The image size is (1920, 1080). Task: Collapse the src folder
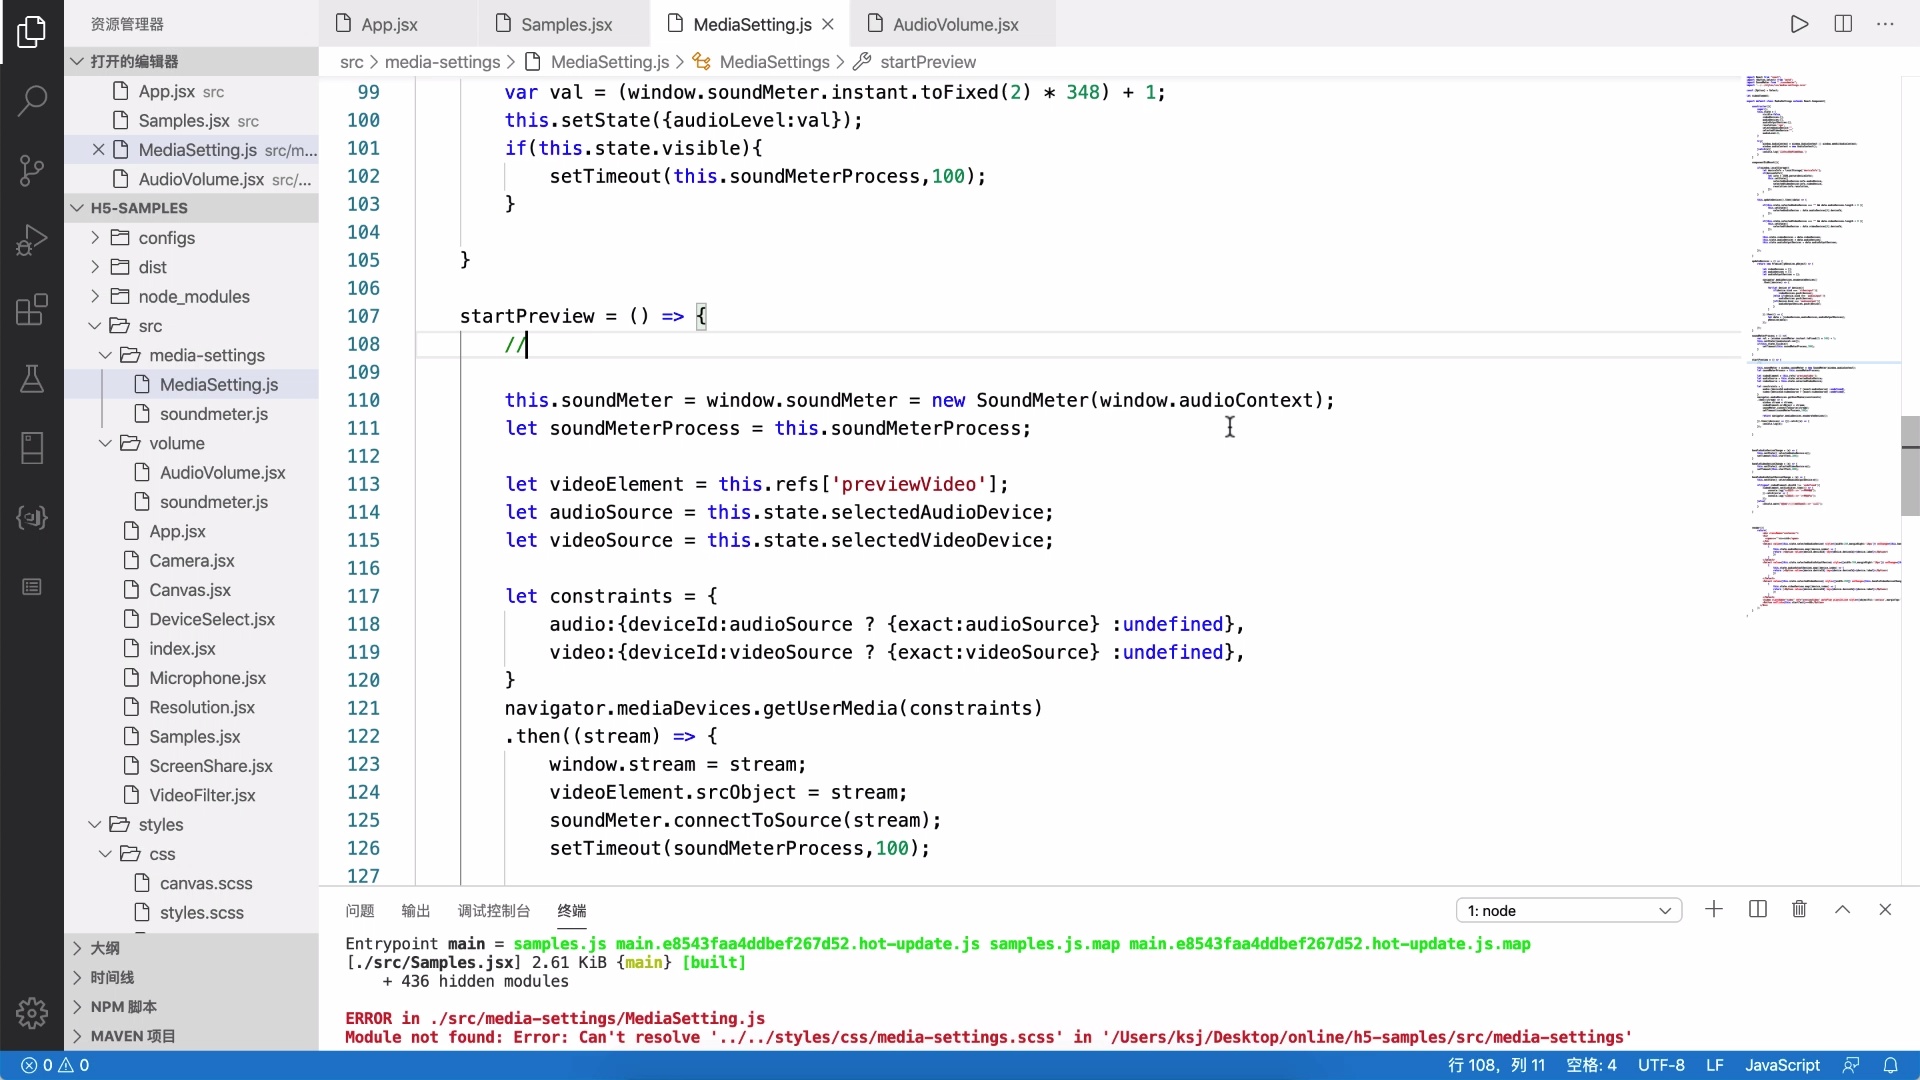click(x=150, y=326)
